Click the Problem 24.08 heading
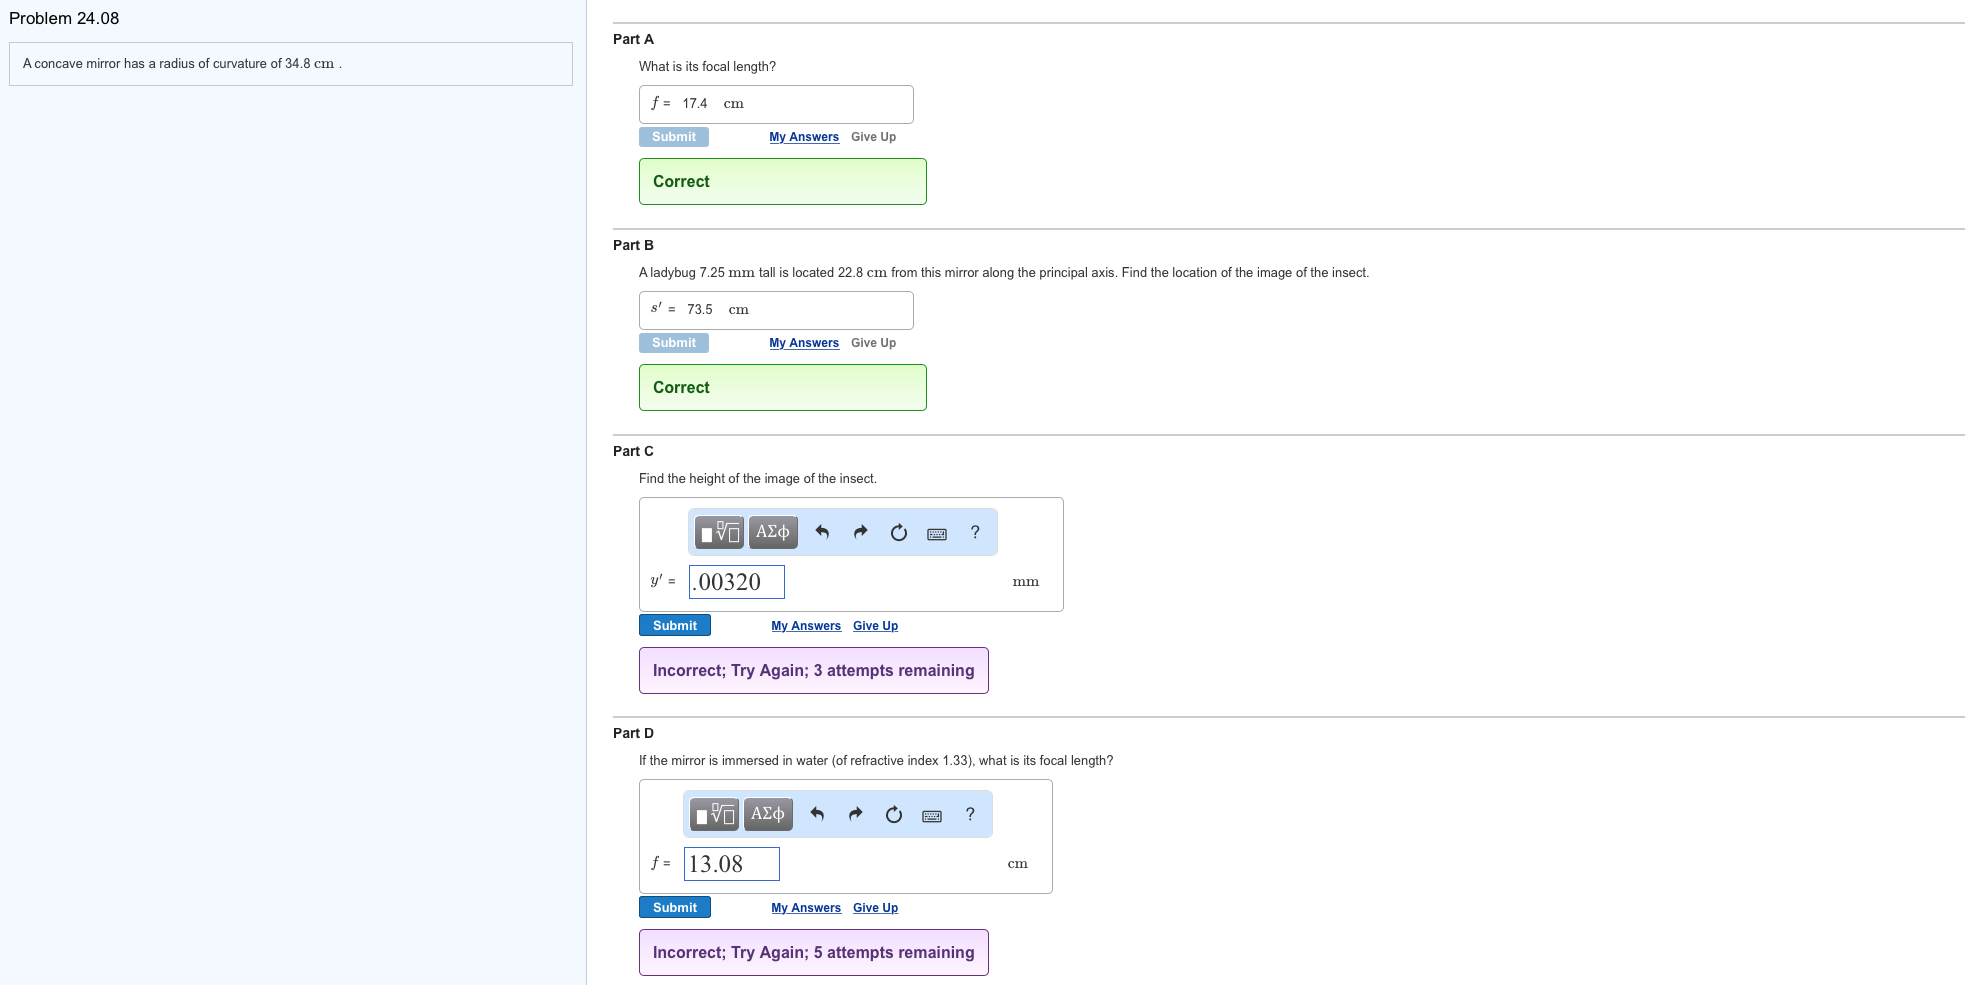1973x985 pixels. point(64,18)
